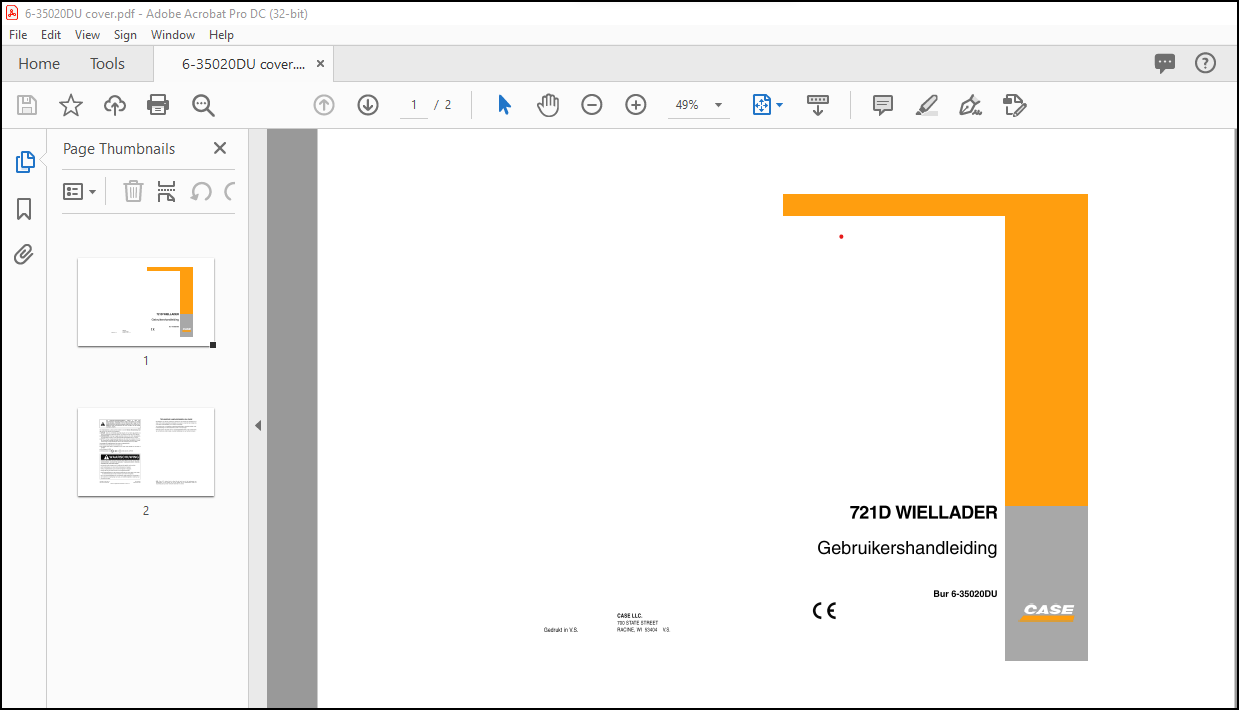Go to next page with the down arrow
The height and width of the screenshot is (710, 1239).
pos(368,105)
